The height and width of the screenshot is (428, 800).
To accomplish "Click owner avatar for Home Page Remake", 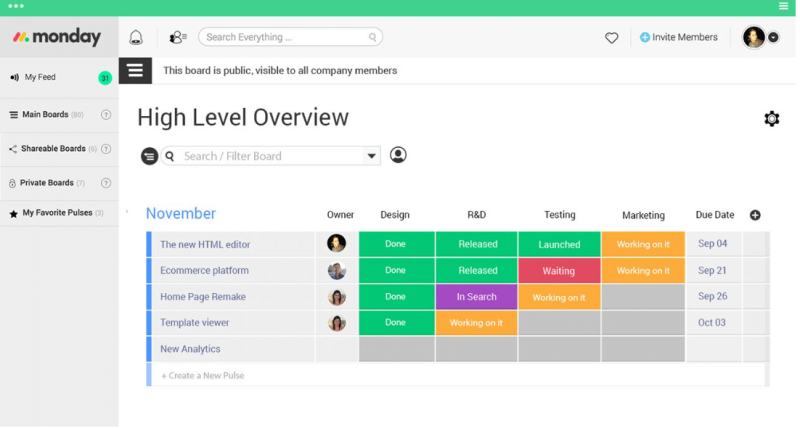I will pos(337,296).
